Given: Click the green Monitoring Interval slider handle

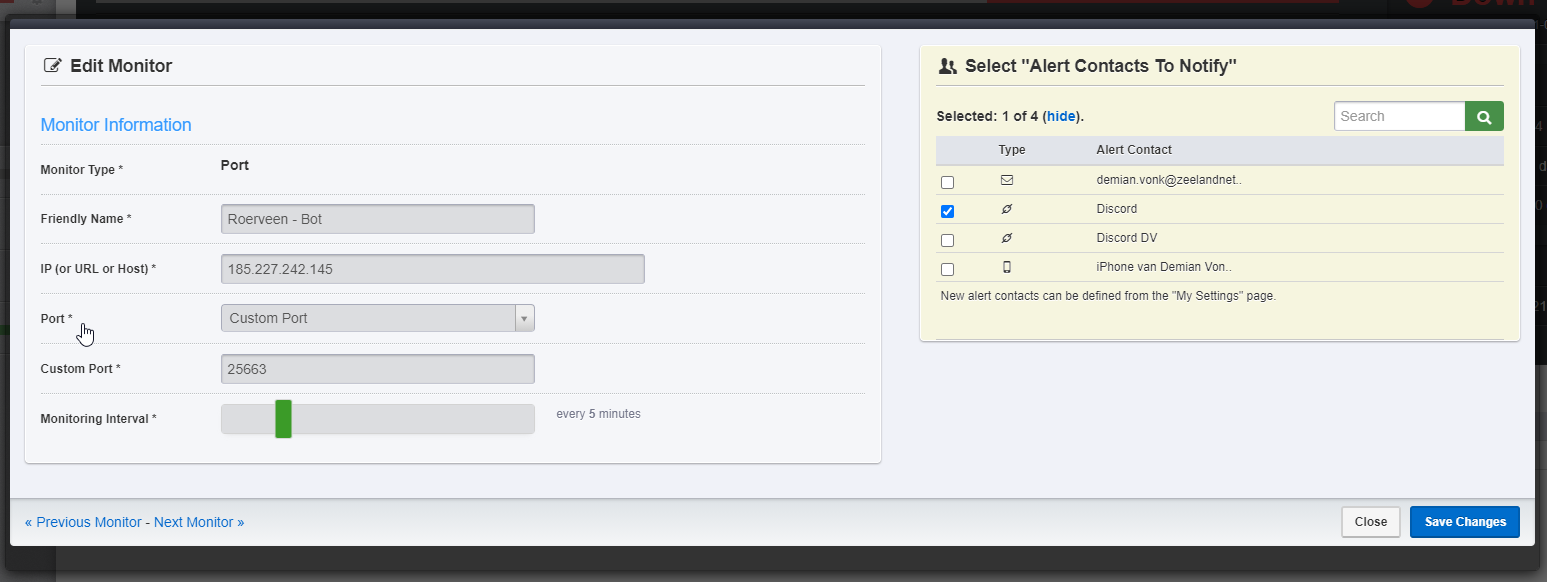Looking at the screenshot, I should click(x=283, y=419).
